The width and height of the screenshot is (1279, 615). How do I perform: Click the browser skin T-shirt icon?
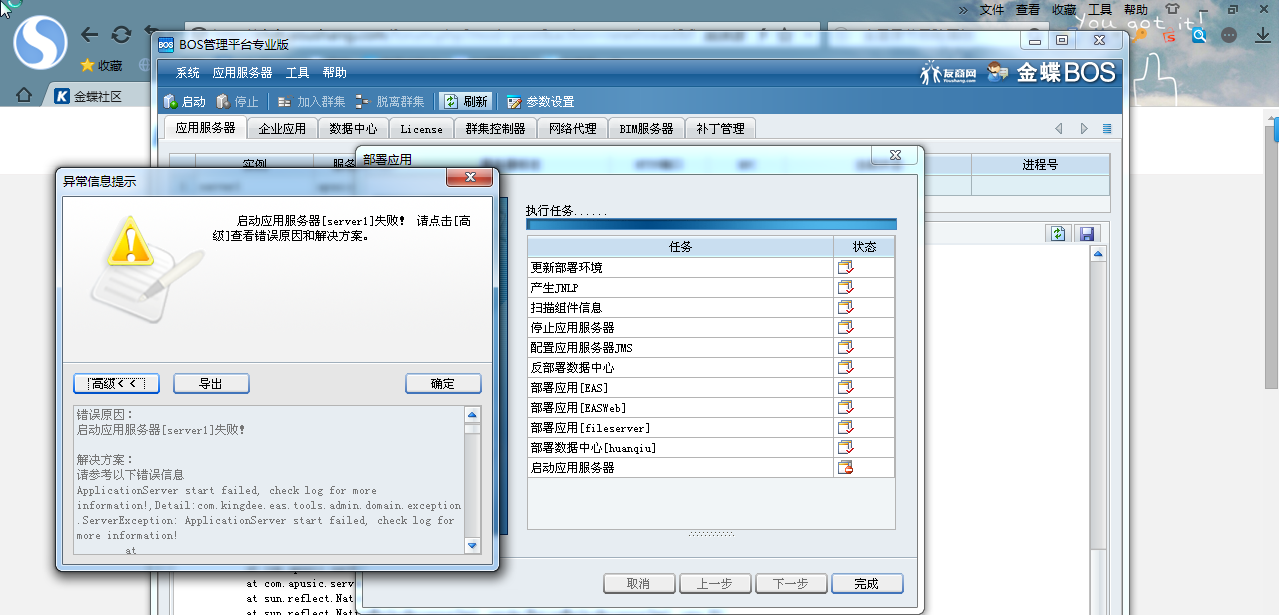(x=1172, y=10)
